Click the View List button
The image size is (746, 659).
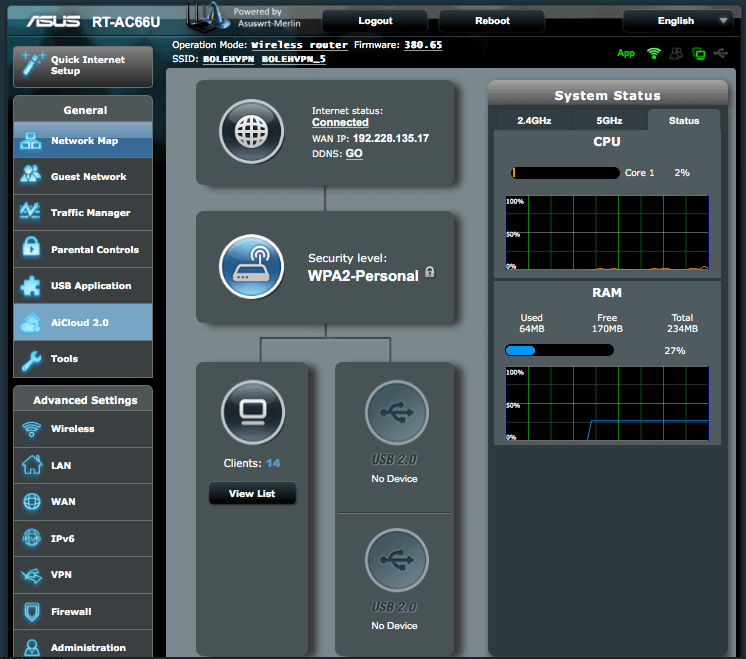(252, 493)
